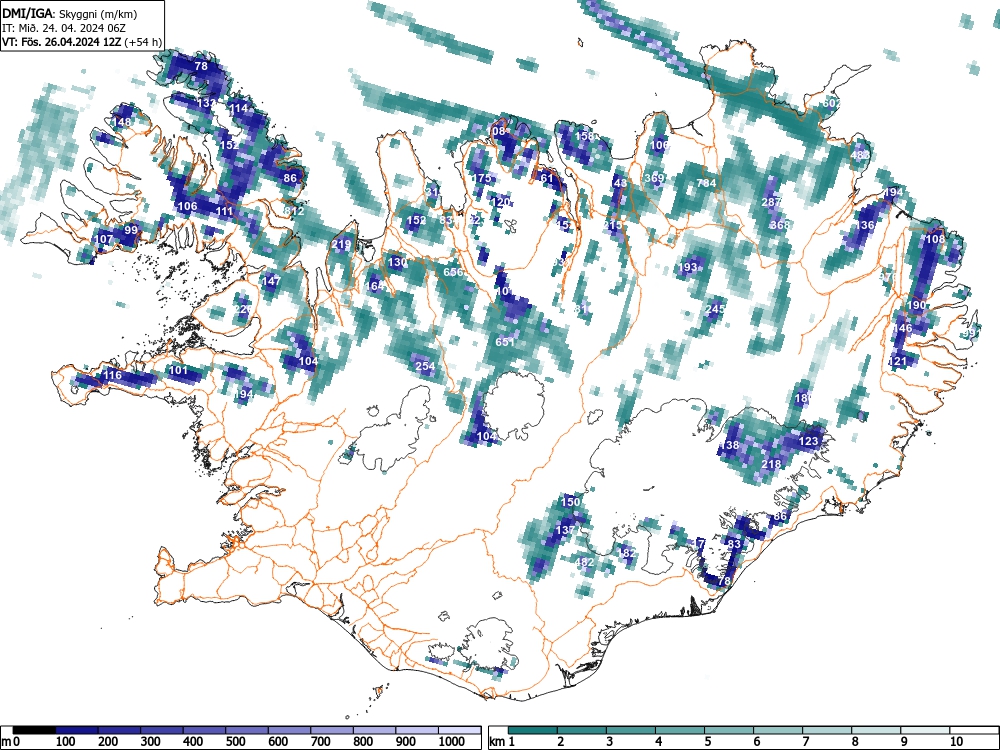Select the darkest teal 1–2 km legend swatch
This screenshot has height=750, width=1000.
533,730
